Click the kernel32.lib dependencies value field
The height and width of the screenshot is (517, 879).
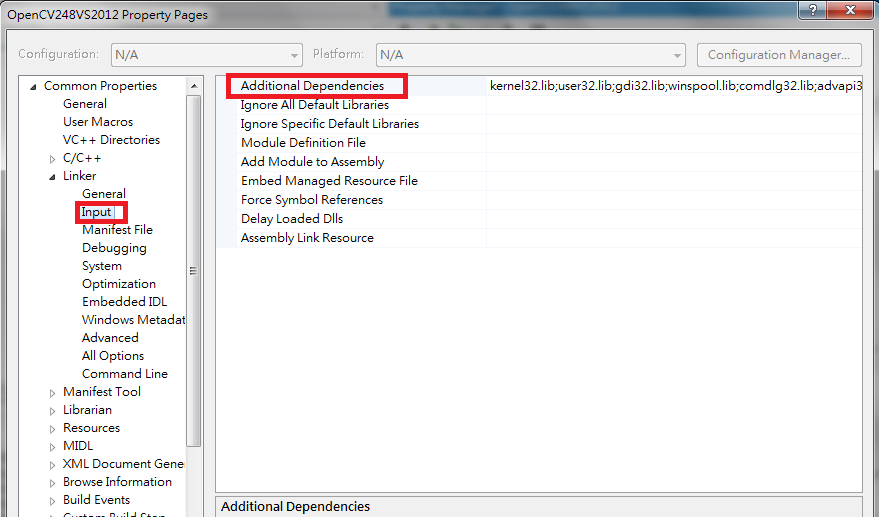pyautogui.click(x=674, y=86)
